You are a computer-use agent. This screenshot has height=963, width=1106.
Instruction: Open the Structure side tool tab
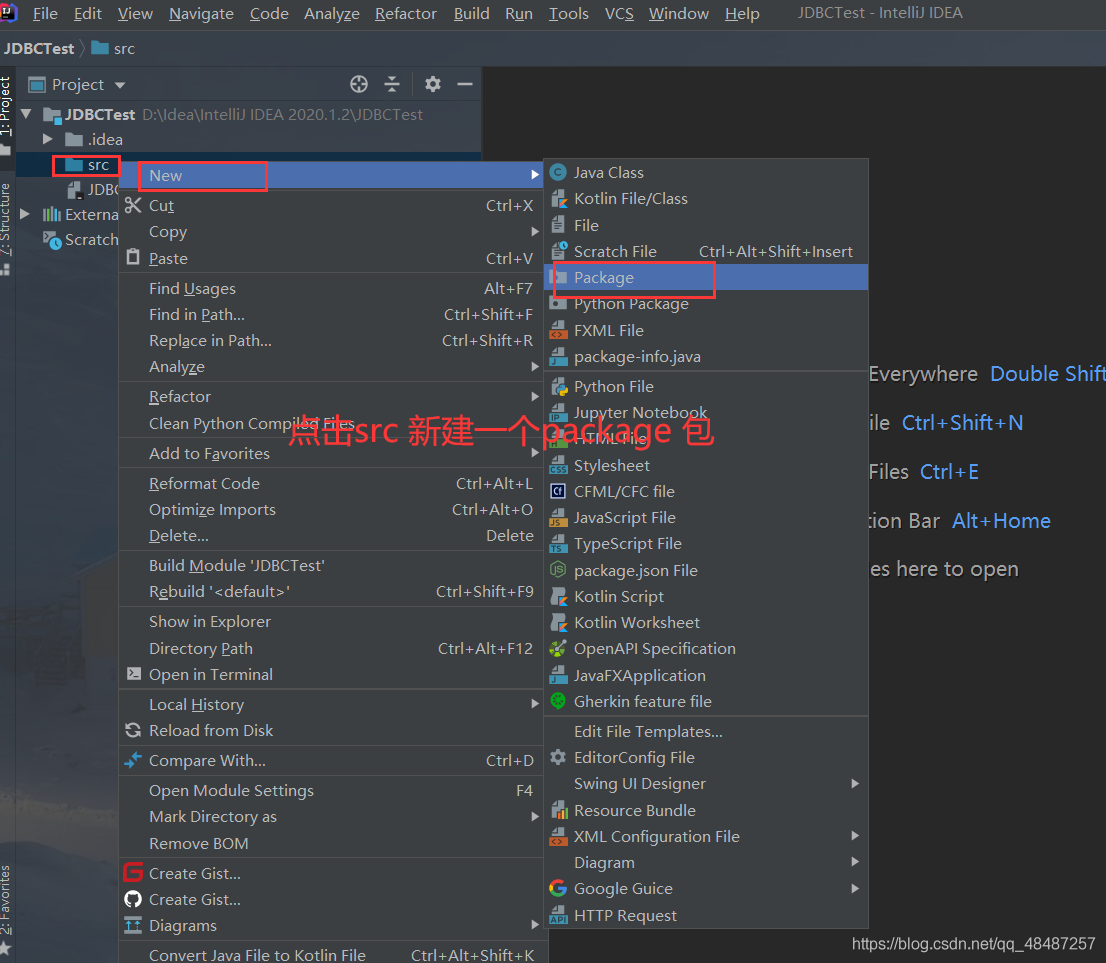pos(6,228)
